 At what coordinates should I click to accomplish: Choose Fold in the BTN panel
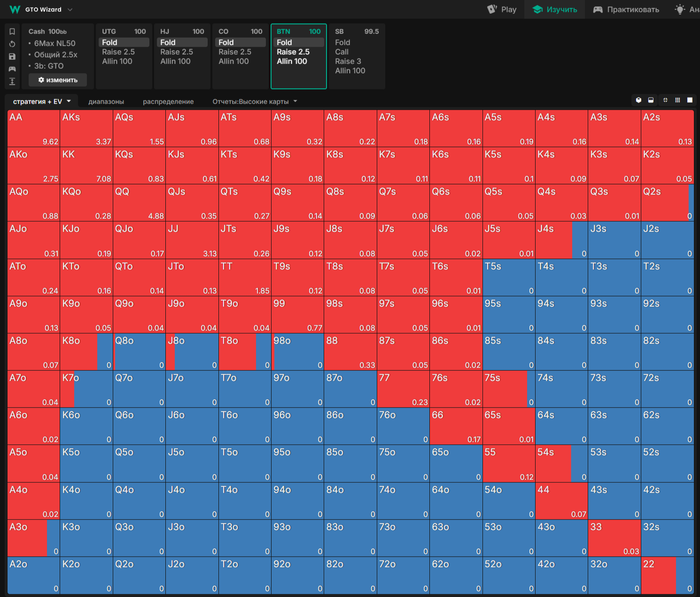(x=299, y=42)
